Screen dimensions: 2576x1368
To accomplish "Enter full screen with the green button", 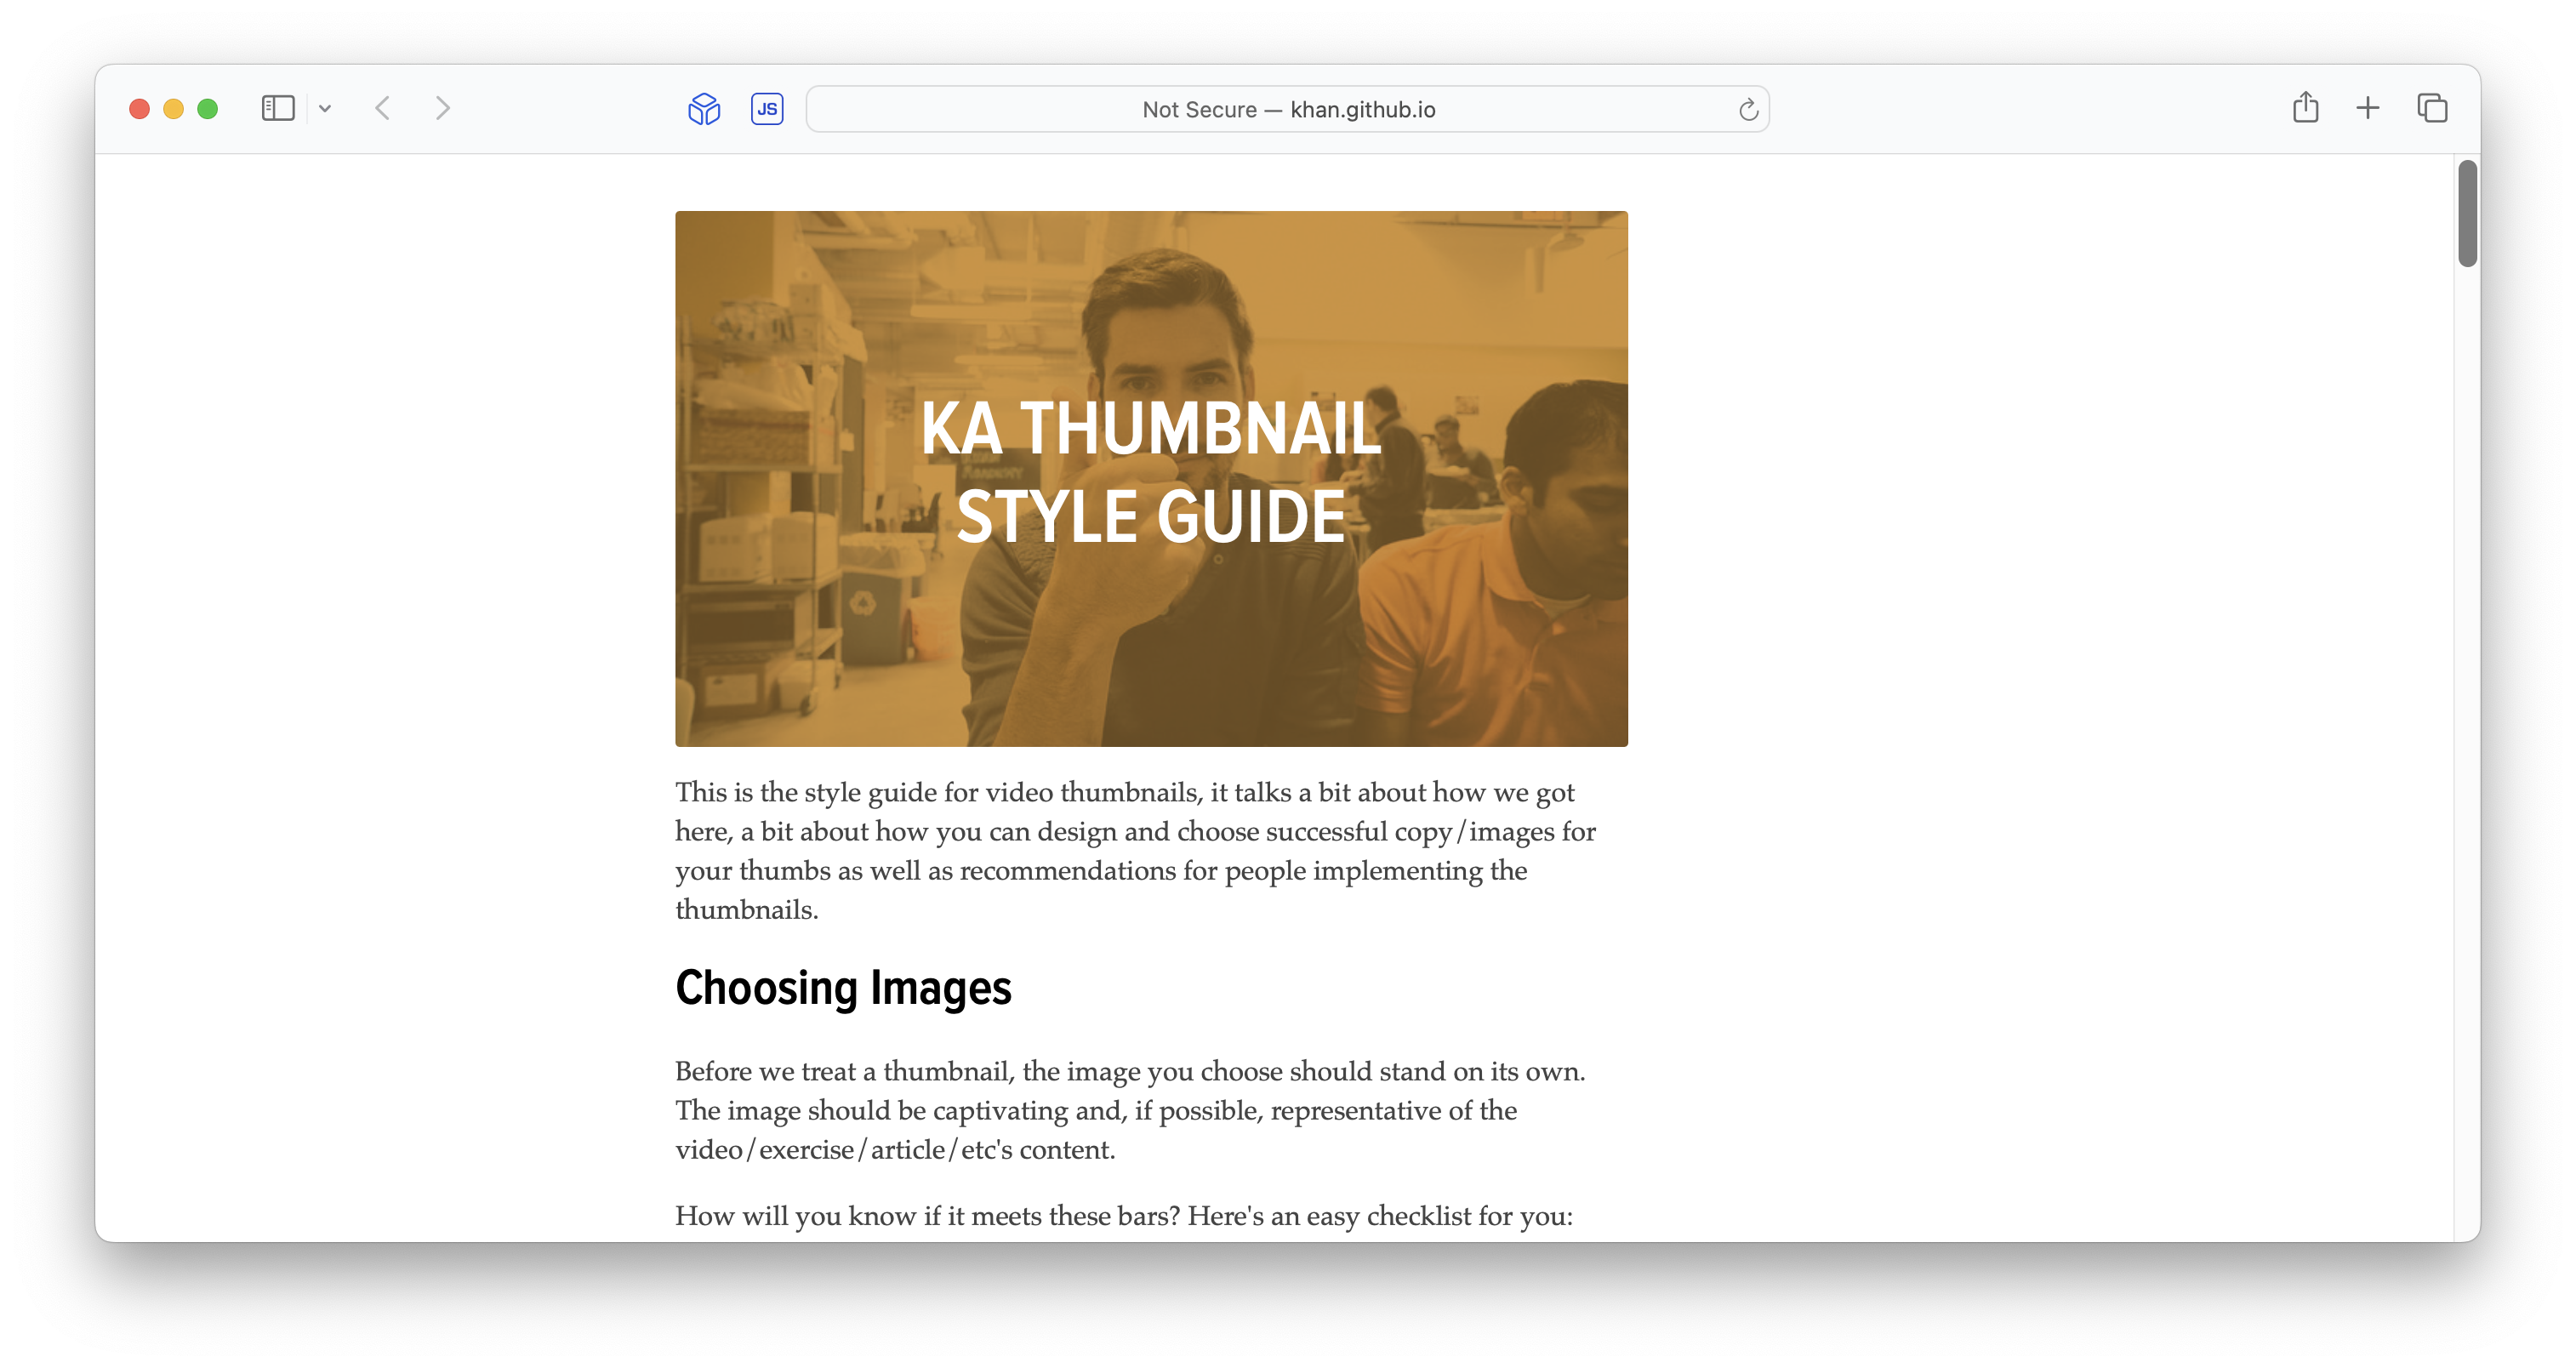I will click(208, 108).
